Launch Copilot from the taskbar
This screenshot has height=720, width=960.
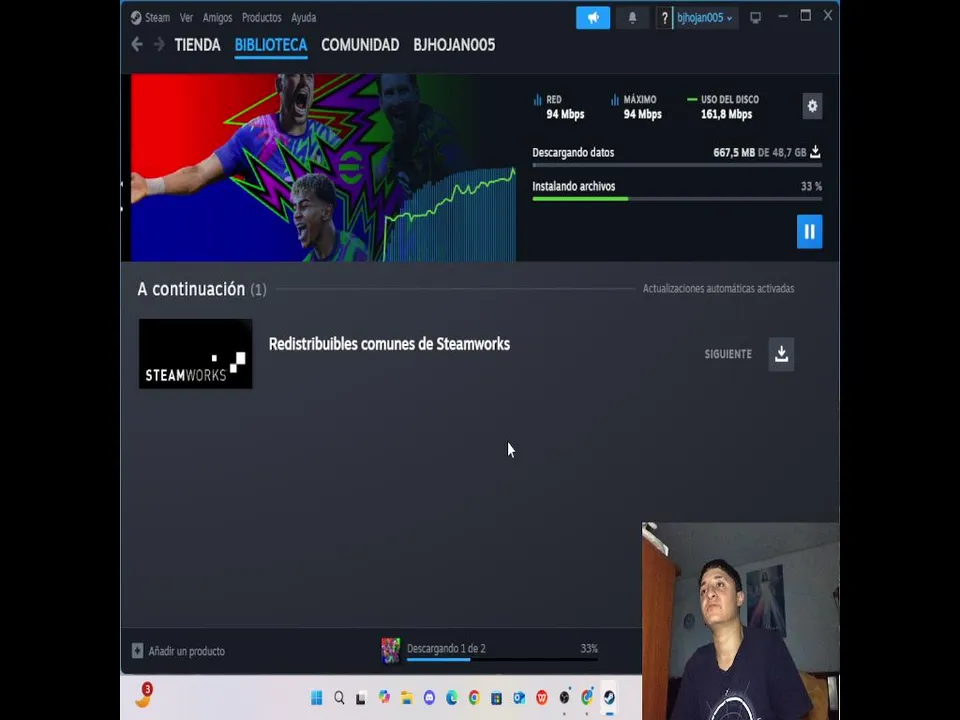pos(384,697)
